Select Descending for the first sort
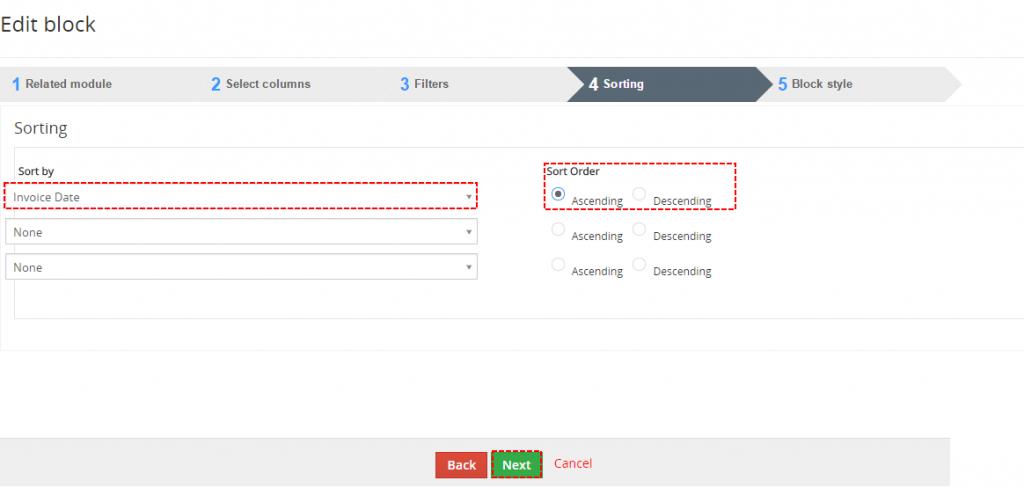The image size is (1024, 488). [639, 194]
